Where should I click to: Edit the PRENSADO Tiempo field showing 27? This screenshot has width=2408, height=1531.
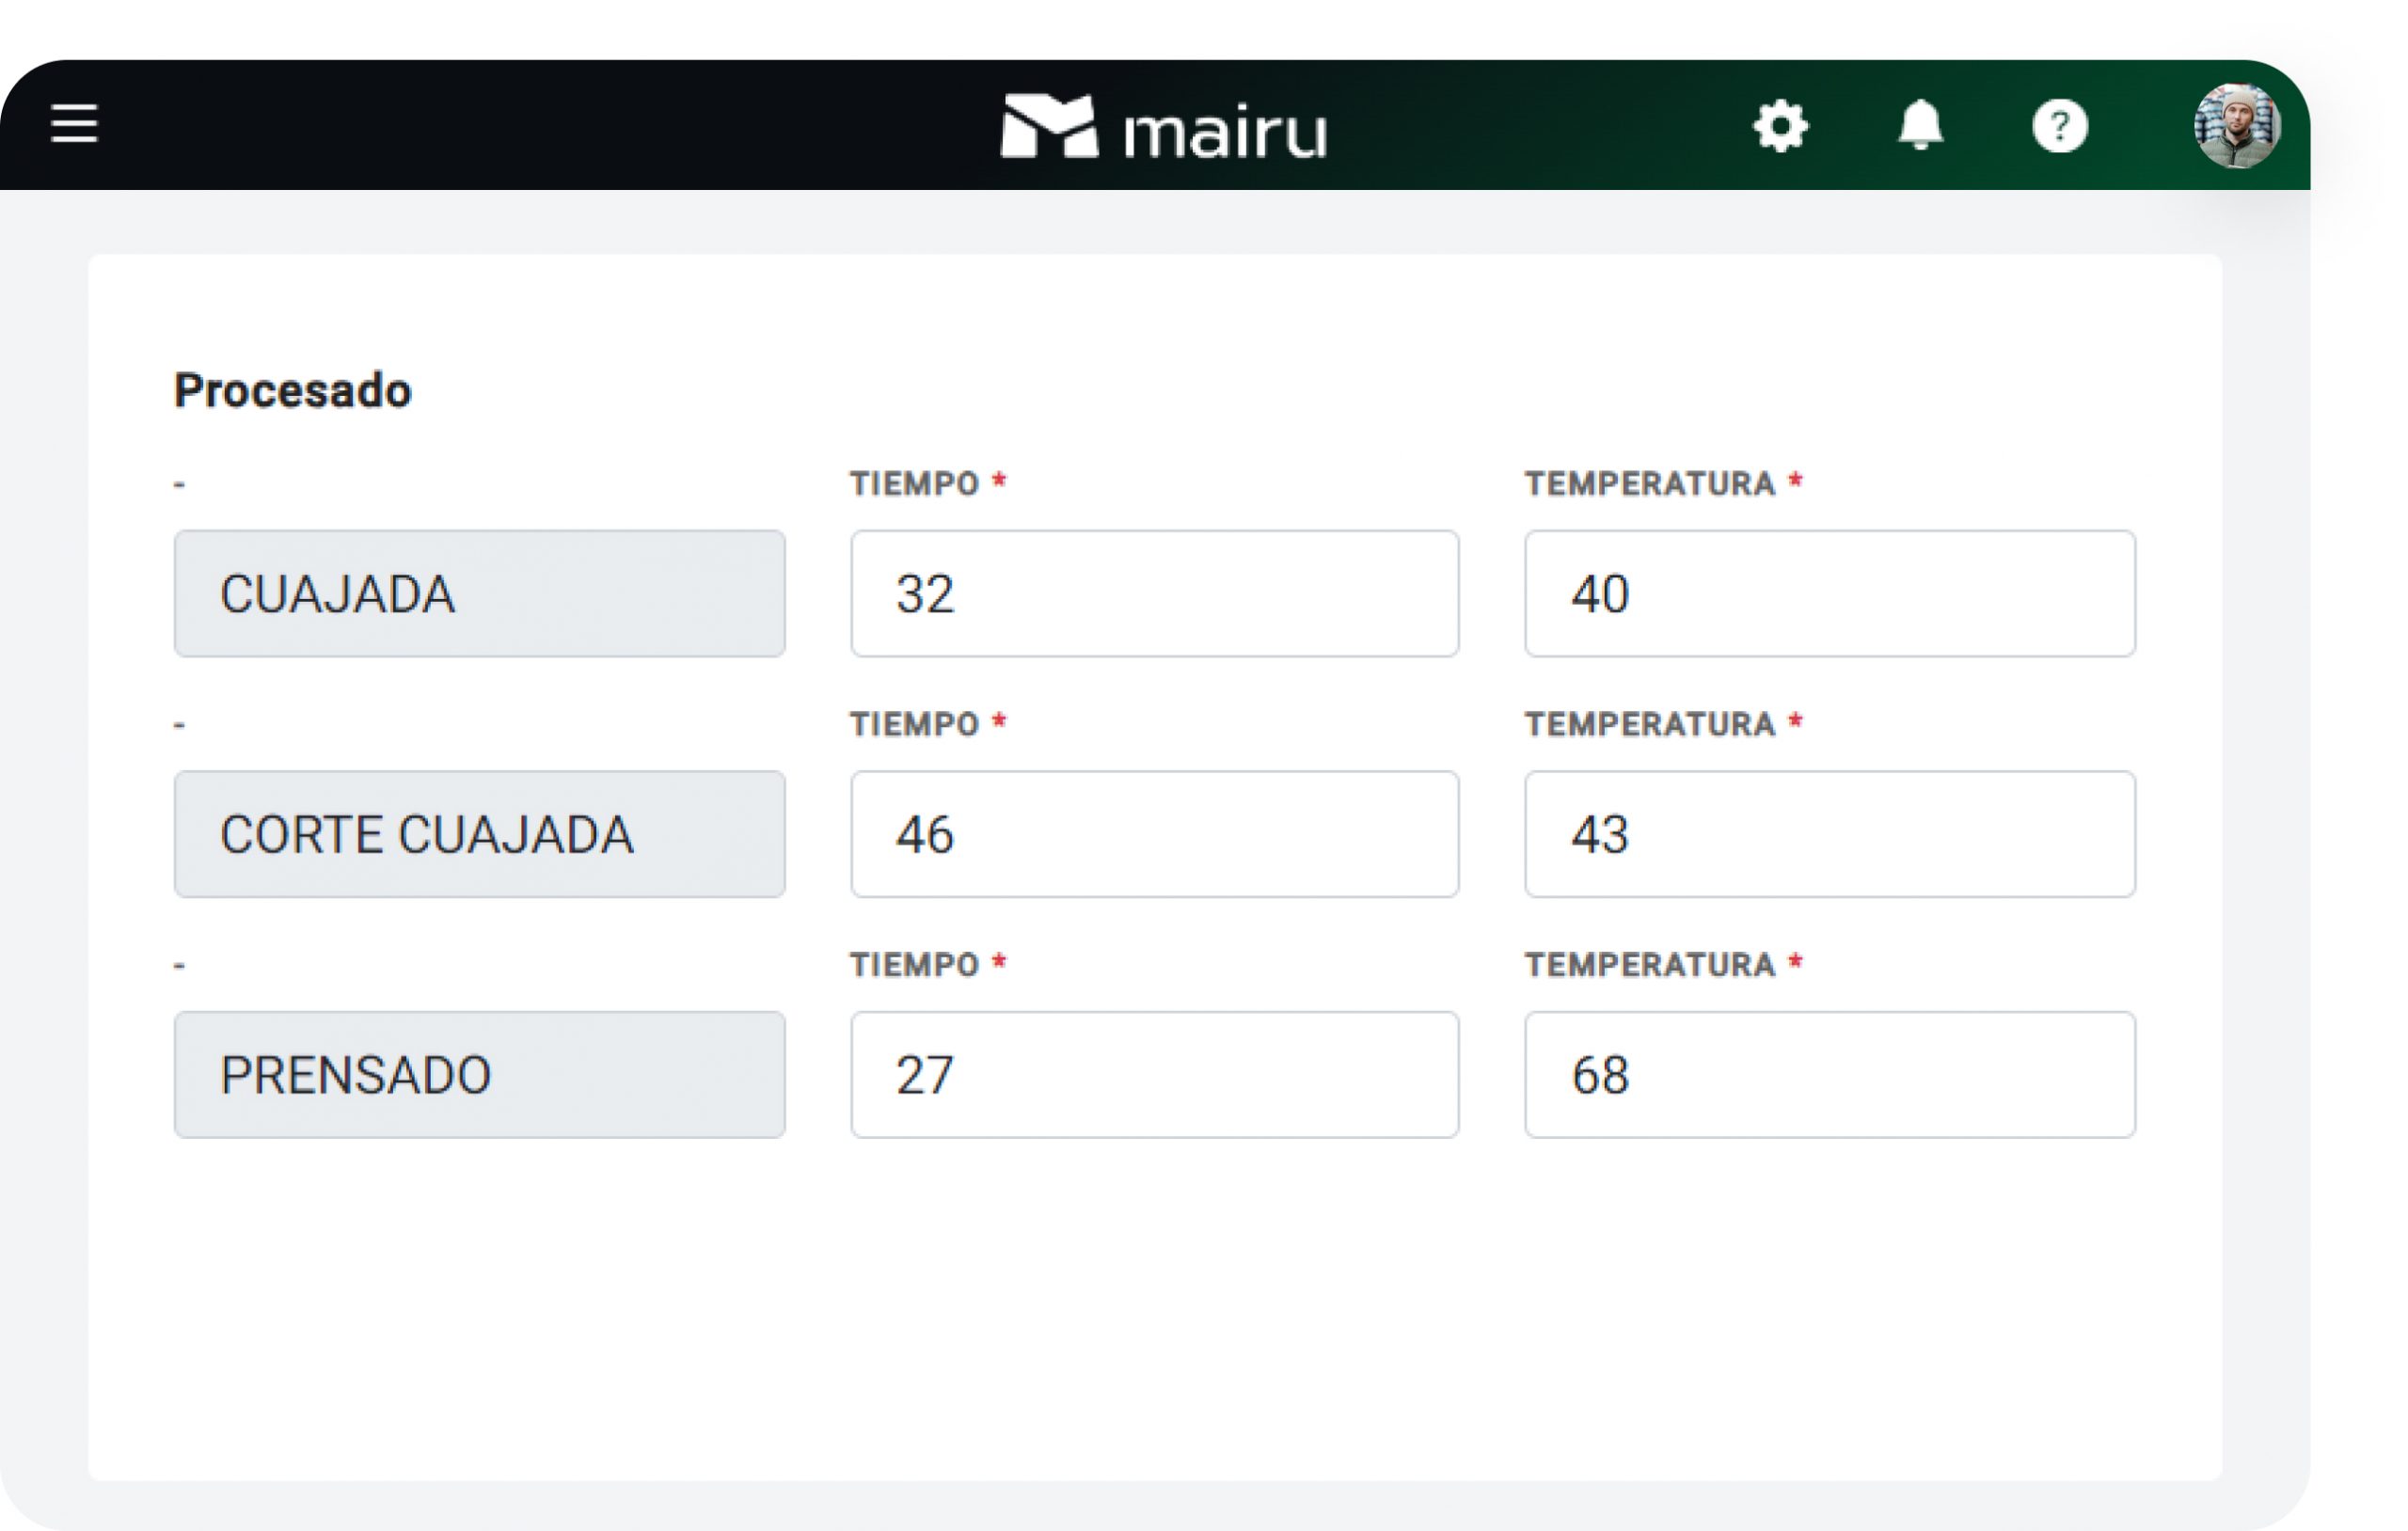click(1154, 1074)
